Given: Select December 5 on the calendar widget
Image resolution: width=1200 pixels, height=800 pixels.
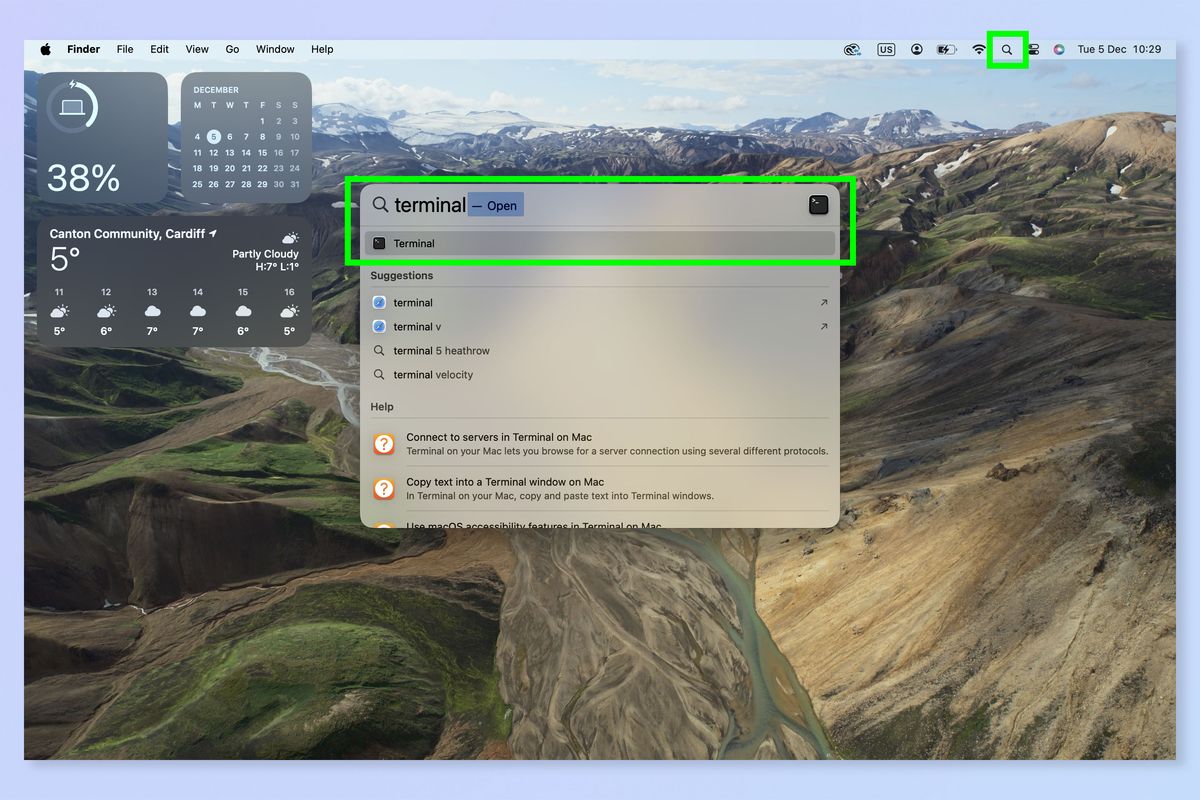Looking at the screenshot, I should 216,137.
